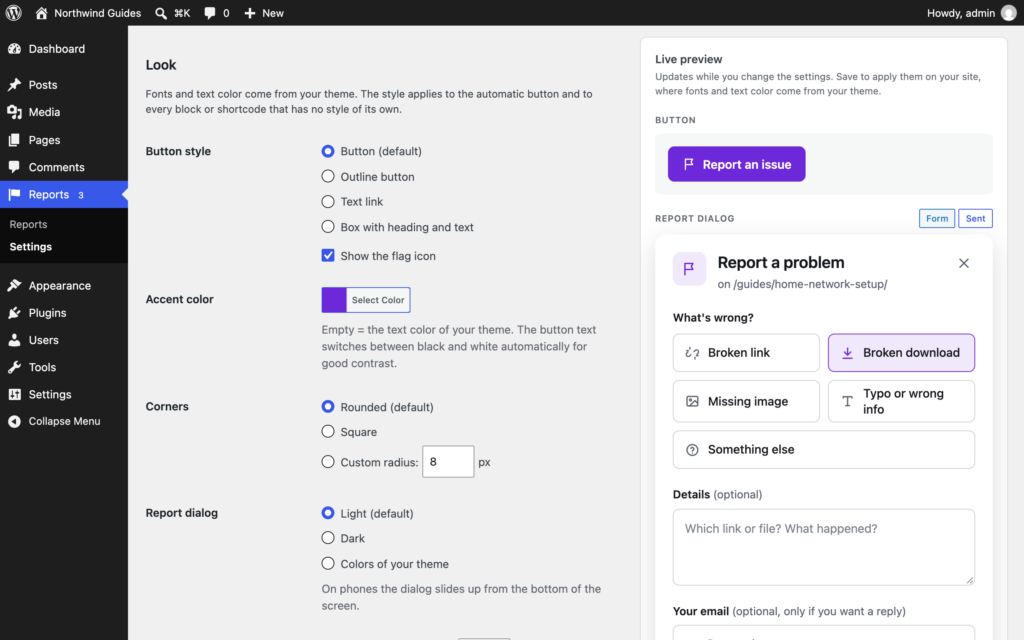This screenshot has height=640, width=1024.
Task: Click the Report an issue preview button
Action: pos(736,164)
